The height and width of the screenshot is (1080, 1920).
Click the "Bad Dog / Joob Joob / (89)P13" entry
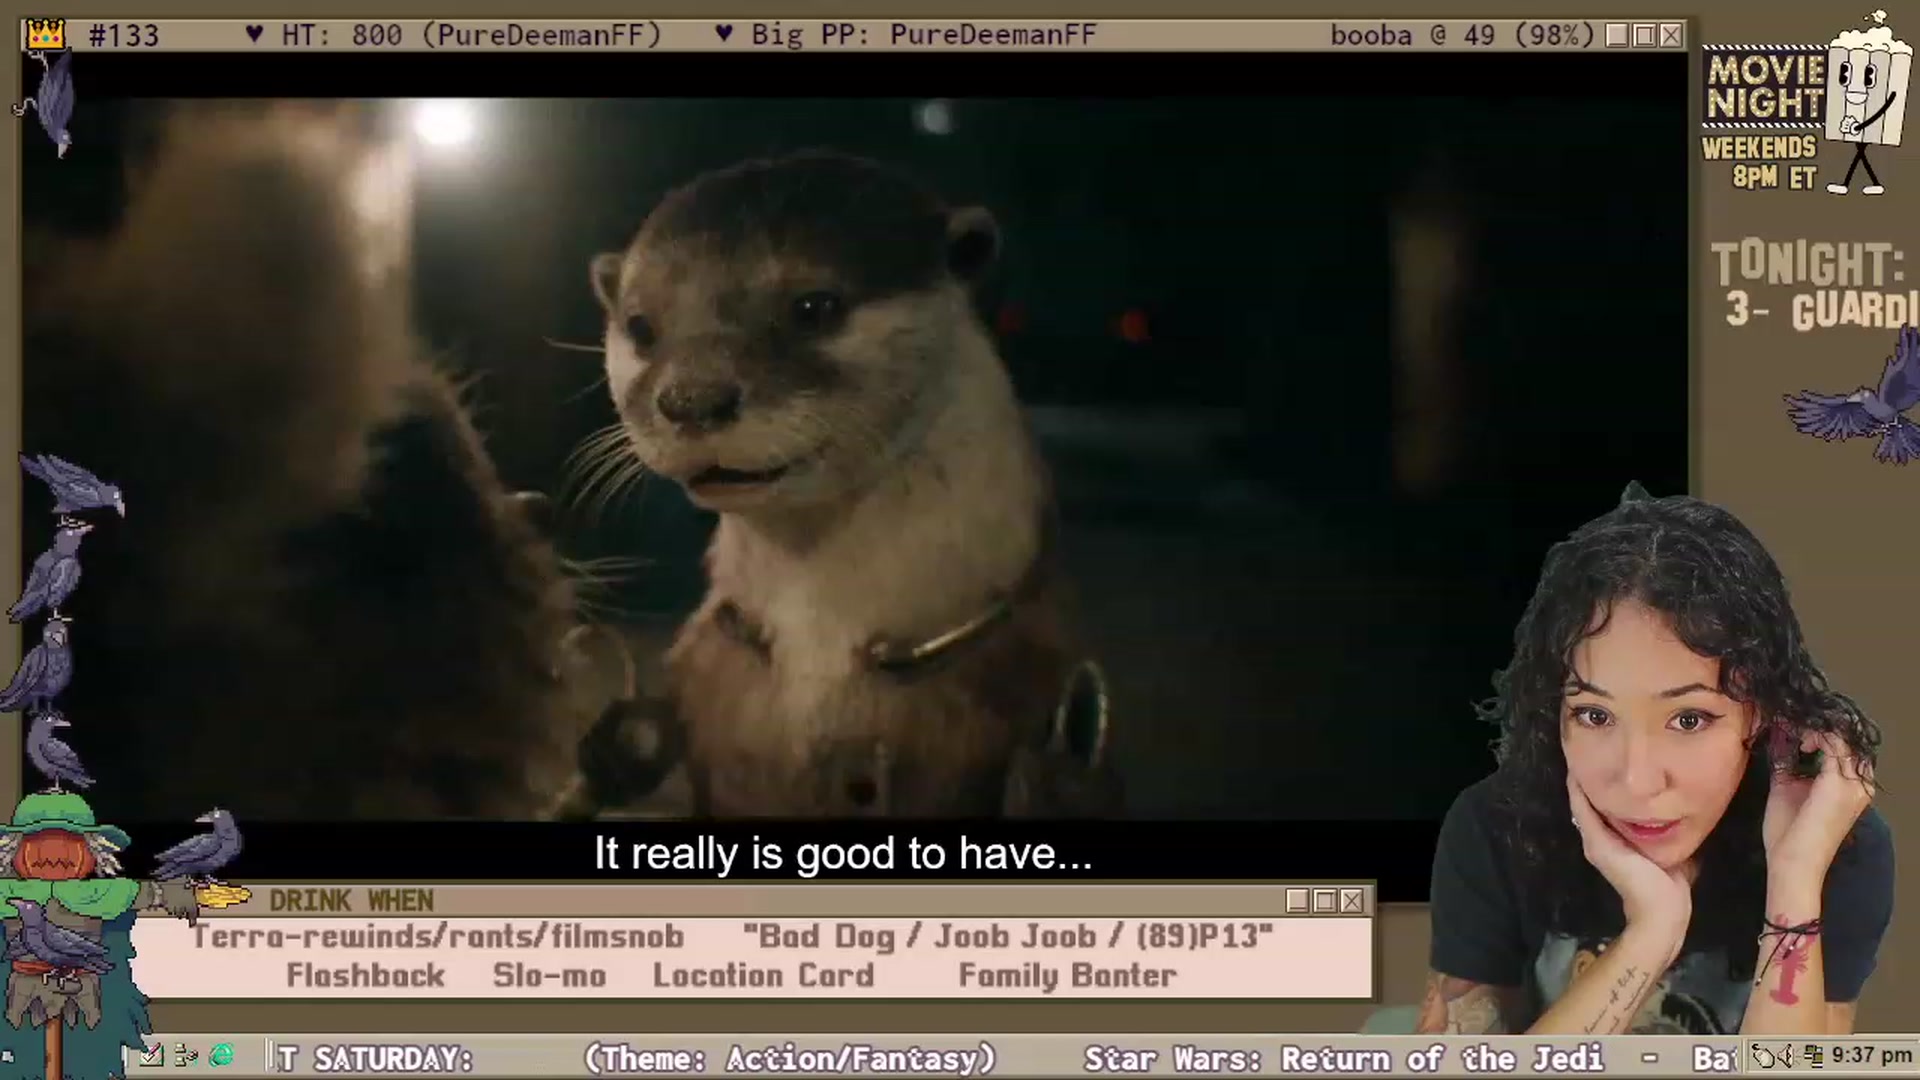click(x=1008, y=937)
